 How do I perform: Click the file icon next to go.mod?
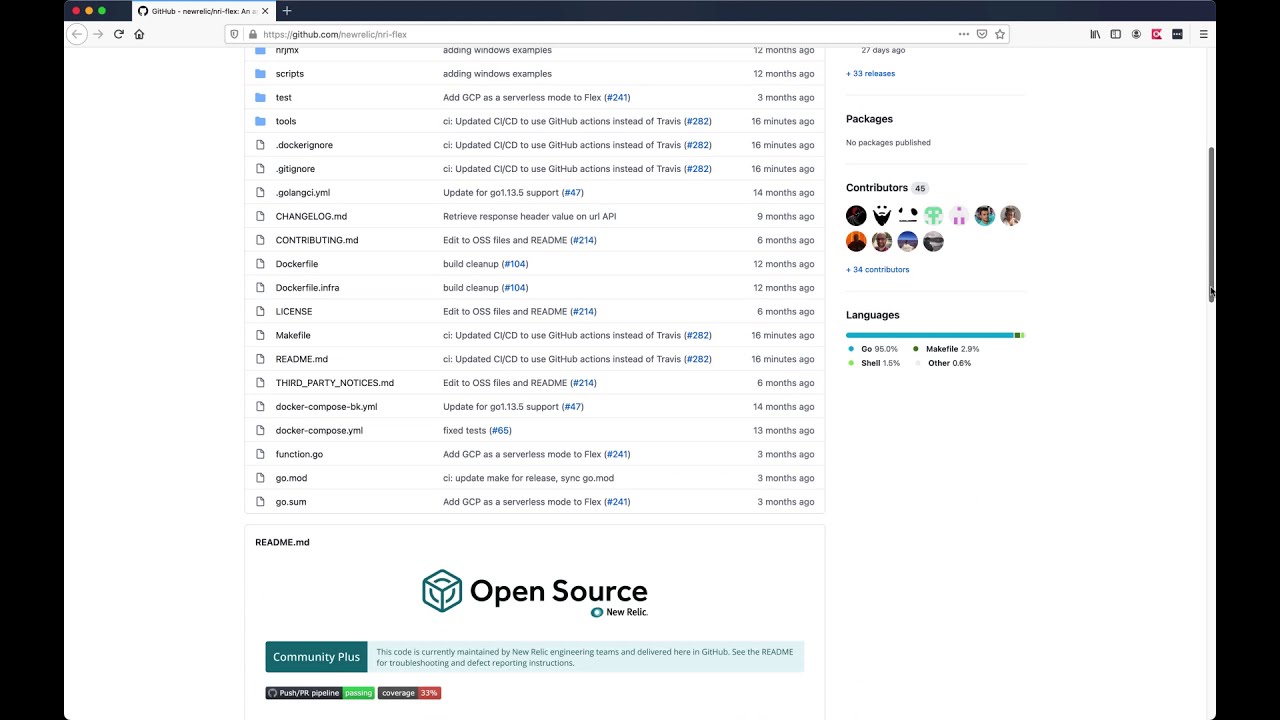pos(260,478)
